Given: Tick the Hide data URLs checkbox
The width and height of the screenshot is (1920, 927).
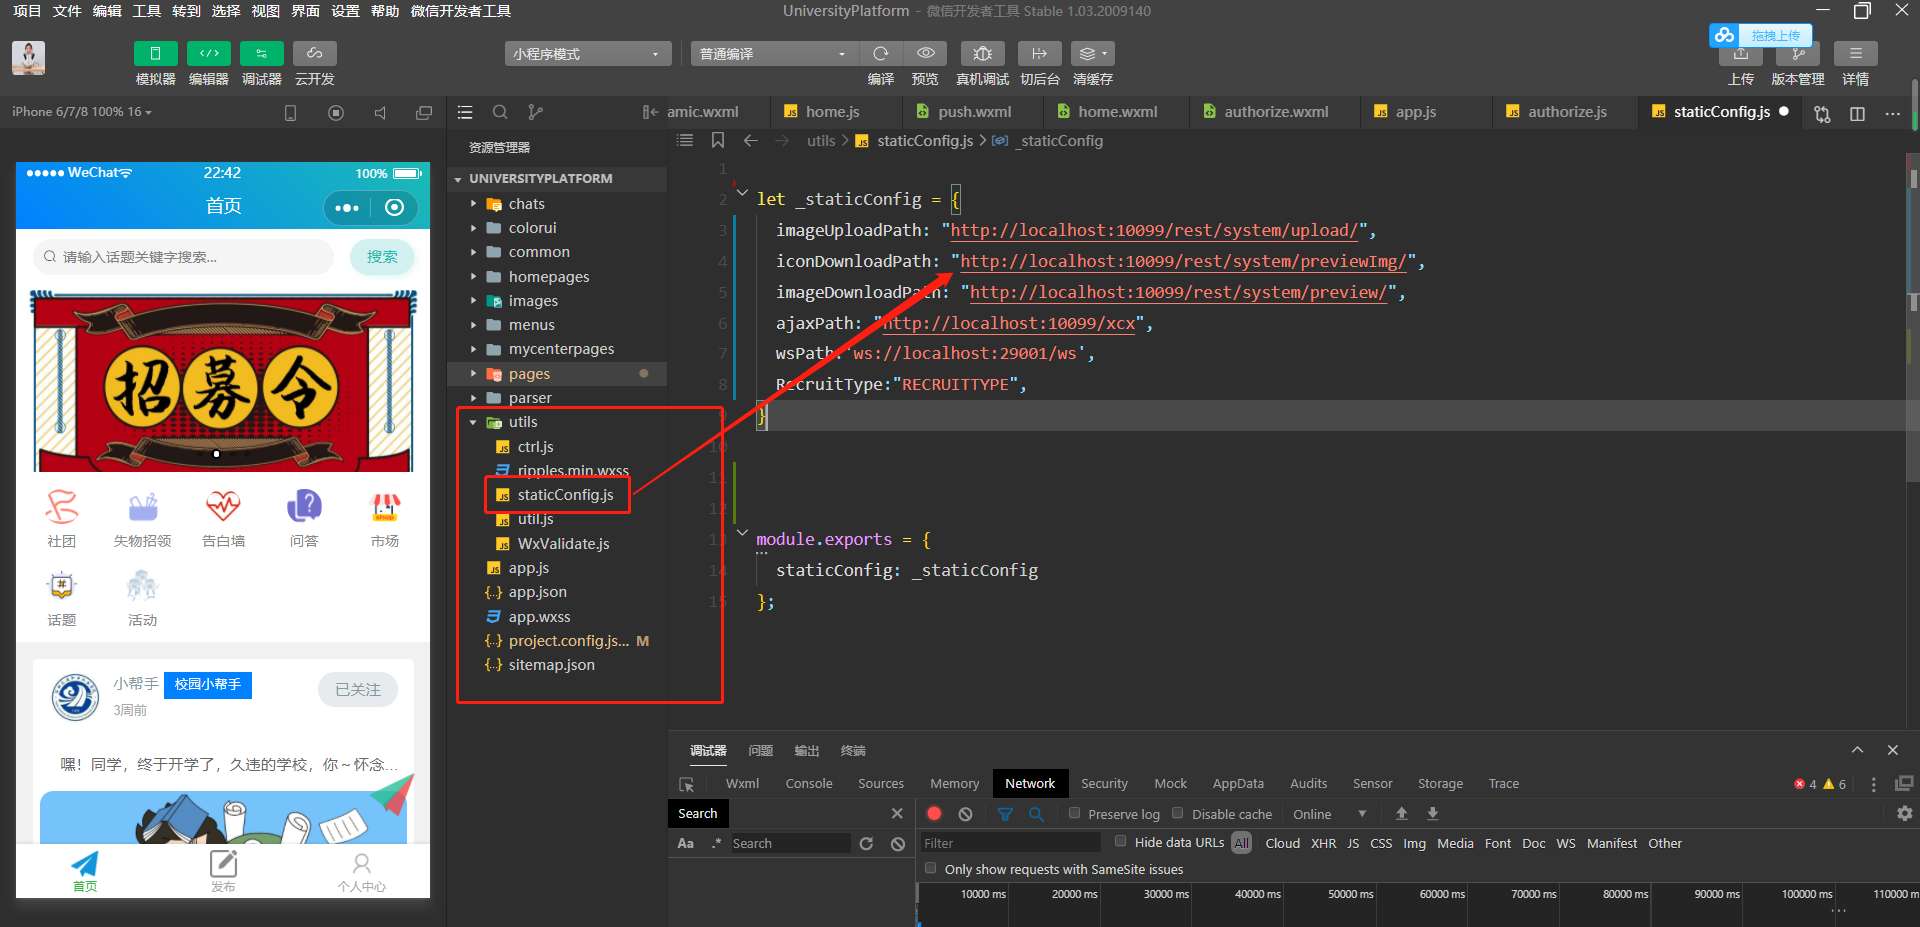Looking at the screenshot, I should [1121, 842].
